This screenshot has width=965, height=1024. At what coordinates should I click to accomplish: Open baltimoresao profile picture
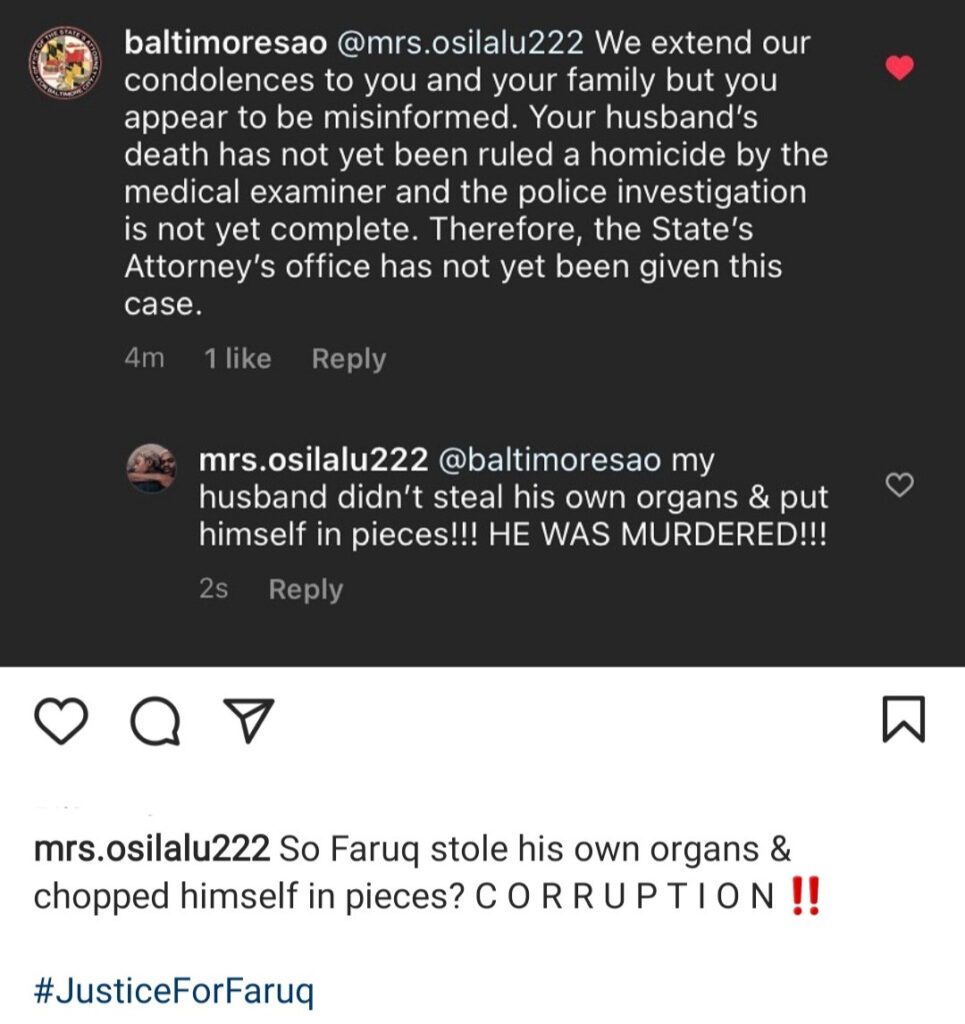pos(61,63)
